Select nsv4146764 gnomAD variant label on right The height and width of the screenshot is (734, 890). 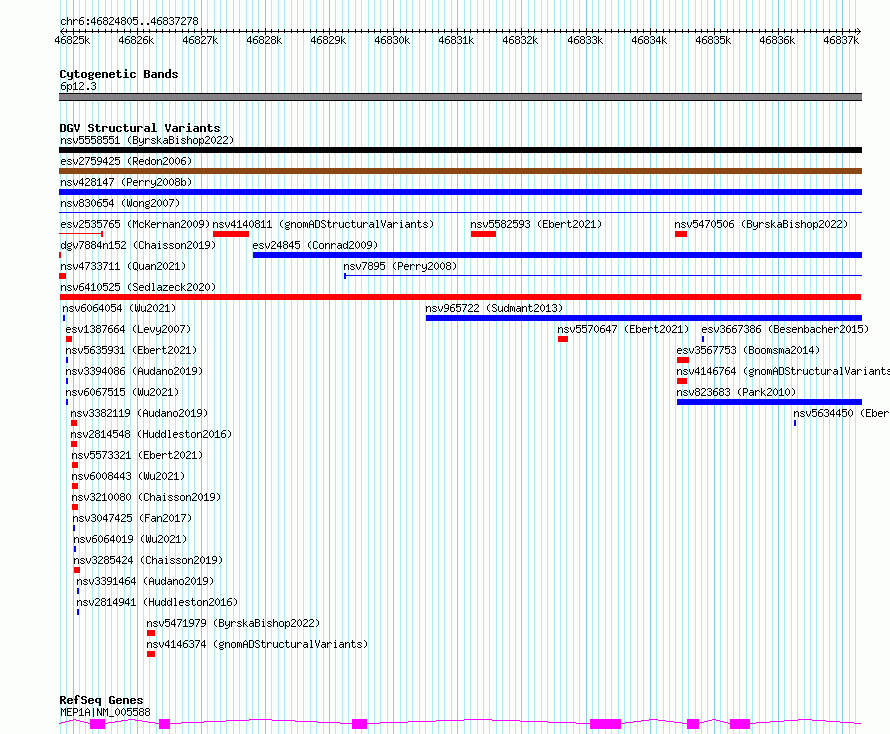[x=783, y=371]
